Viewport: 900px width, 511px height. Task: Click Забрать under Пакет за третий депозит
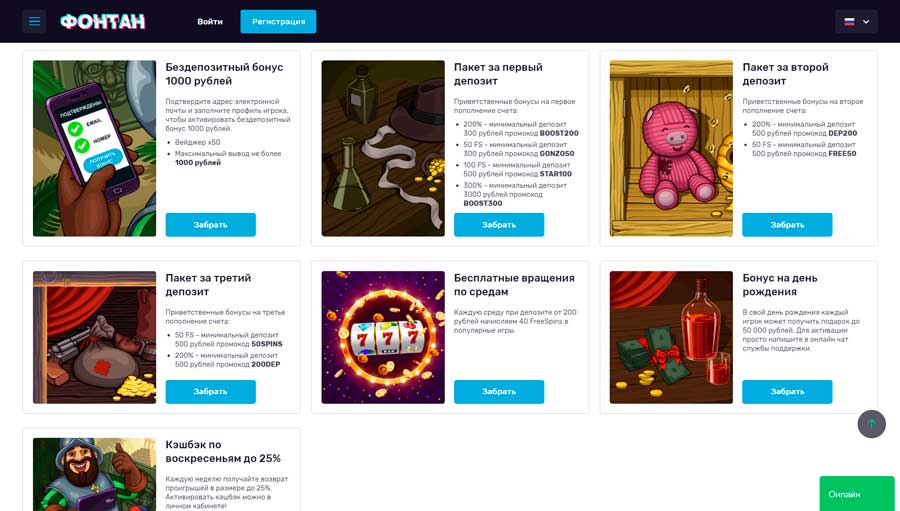click(211, 392)
